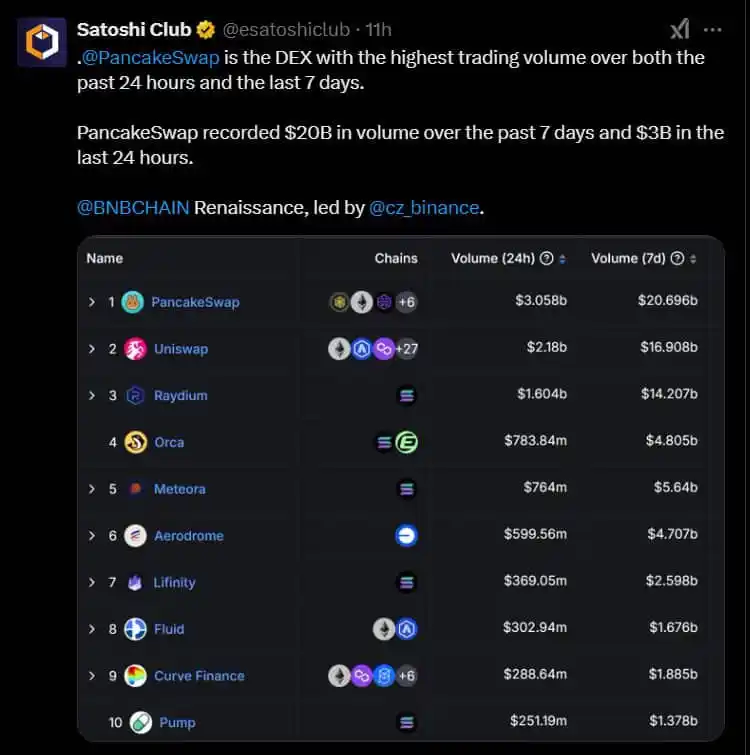Open the @BNBCHAIN mention link
Viewport: 750px width, 755px height.
(133, 208)
